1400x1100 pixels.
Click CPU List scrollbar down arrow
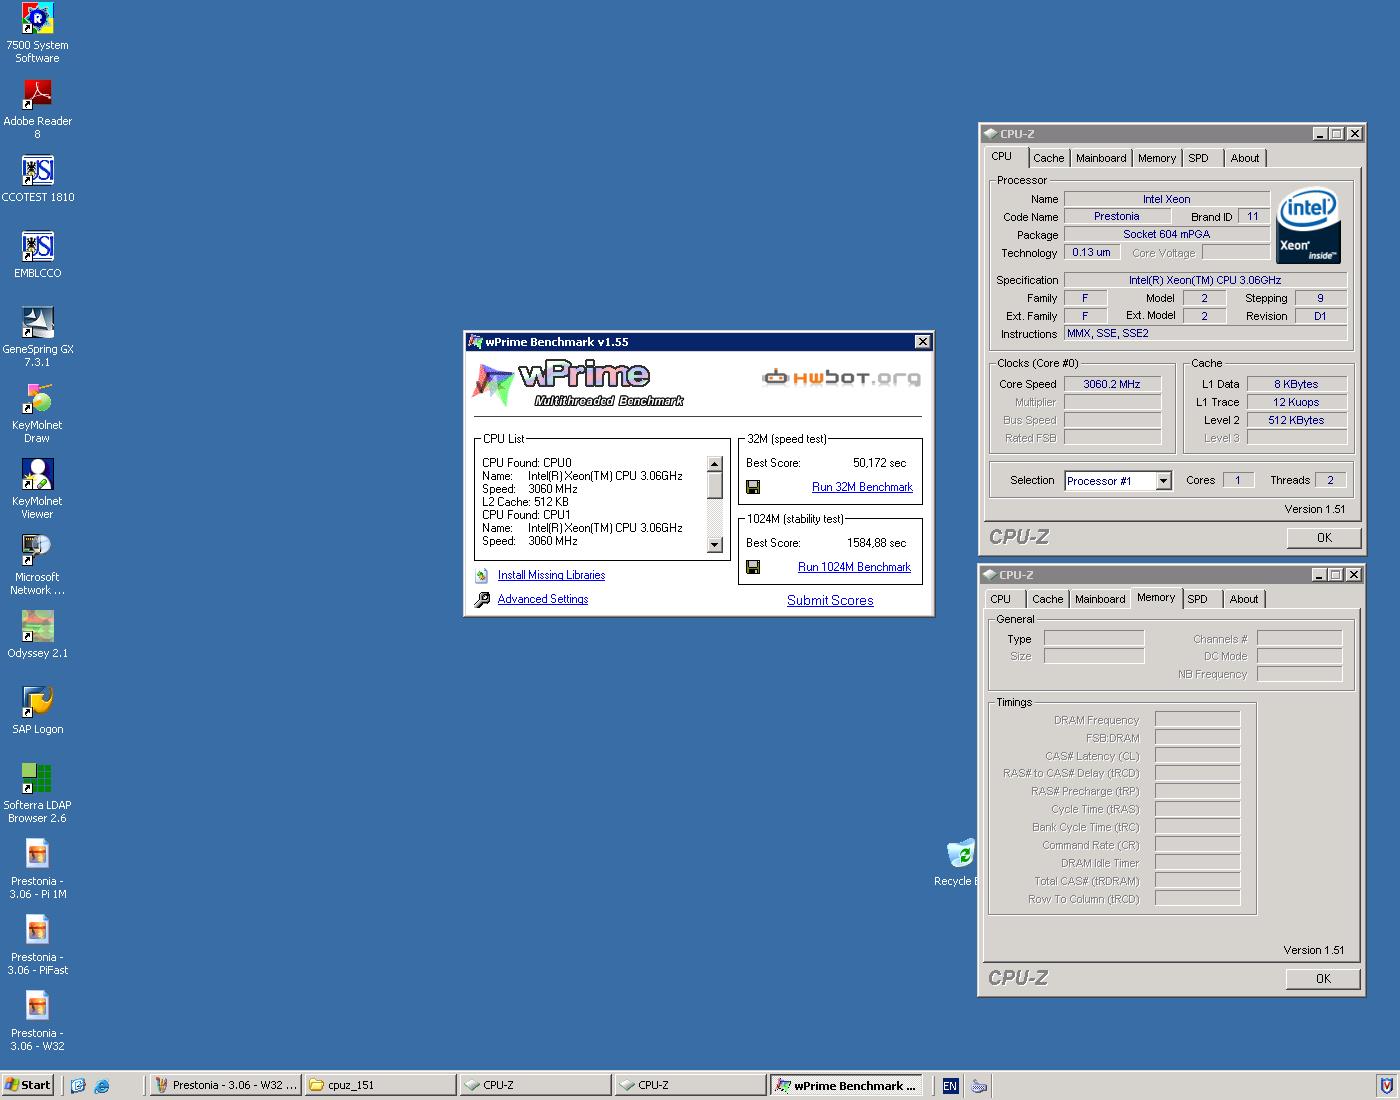(714, 545)
